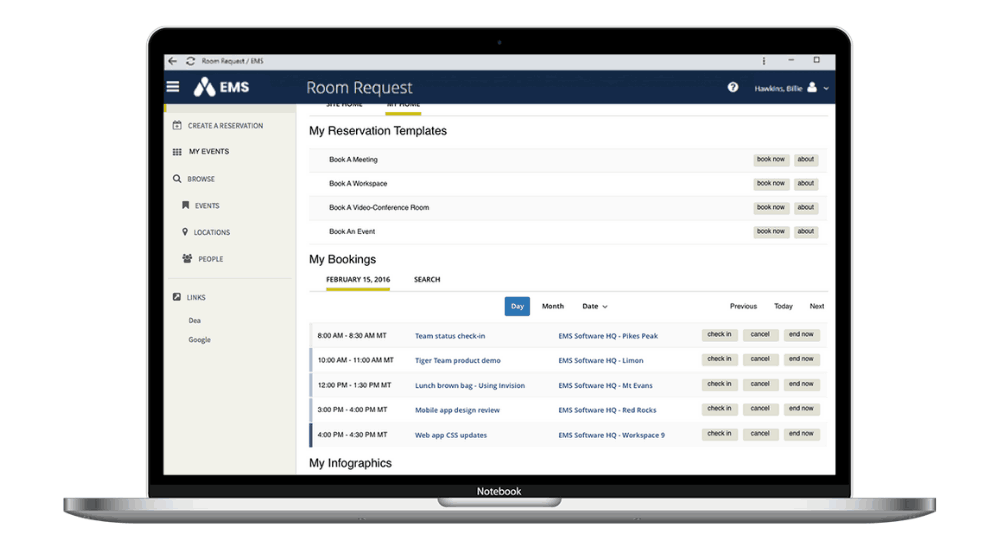This screenshot has width=1000, height=550.
Task: Open the Dea link in sidebar
Action: 195,321
